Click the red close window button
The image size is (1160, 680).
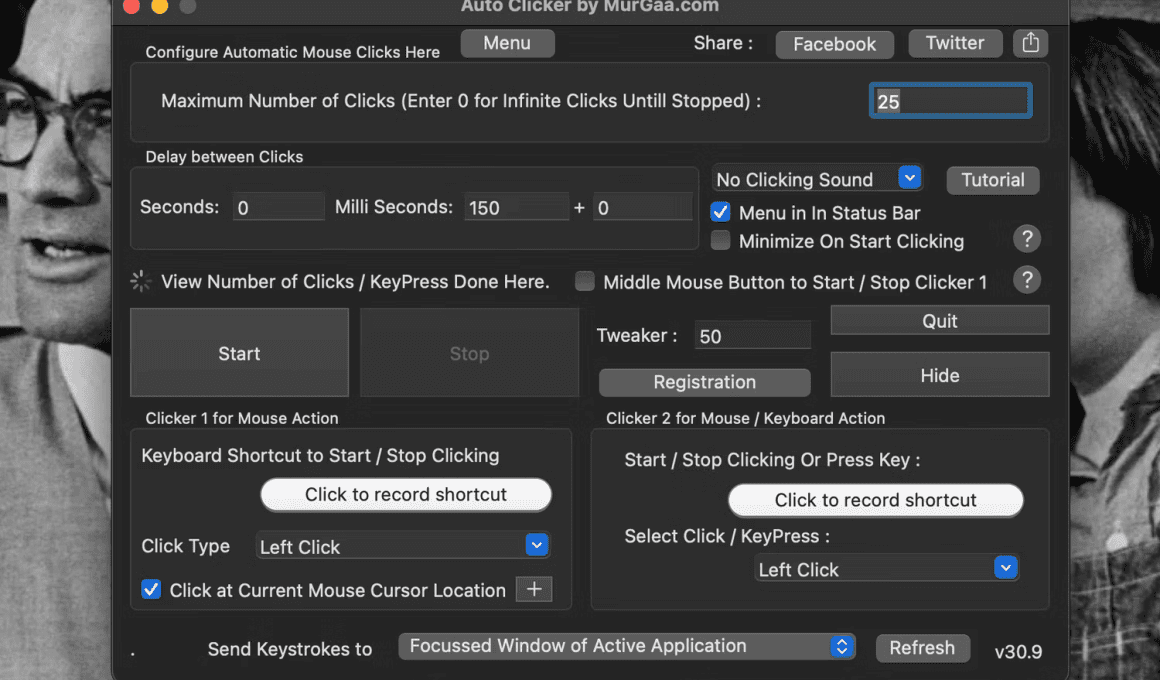[x=131, y=6]
